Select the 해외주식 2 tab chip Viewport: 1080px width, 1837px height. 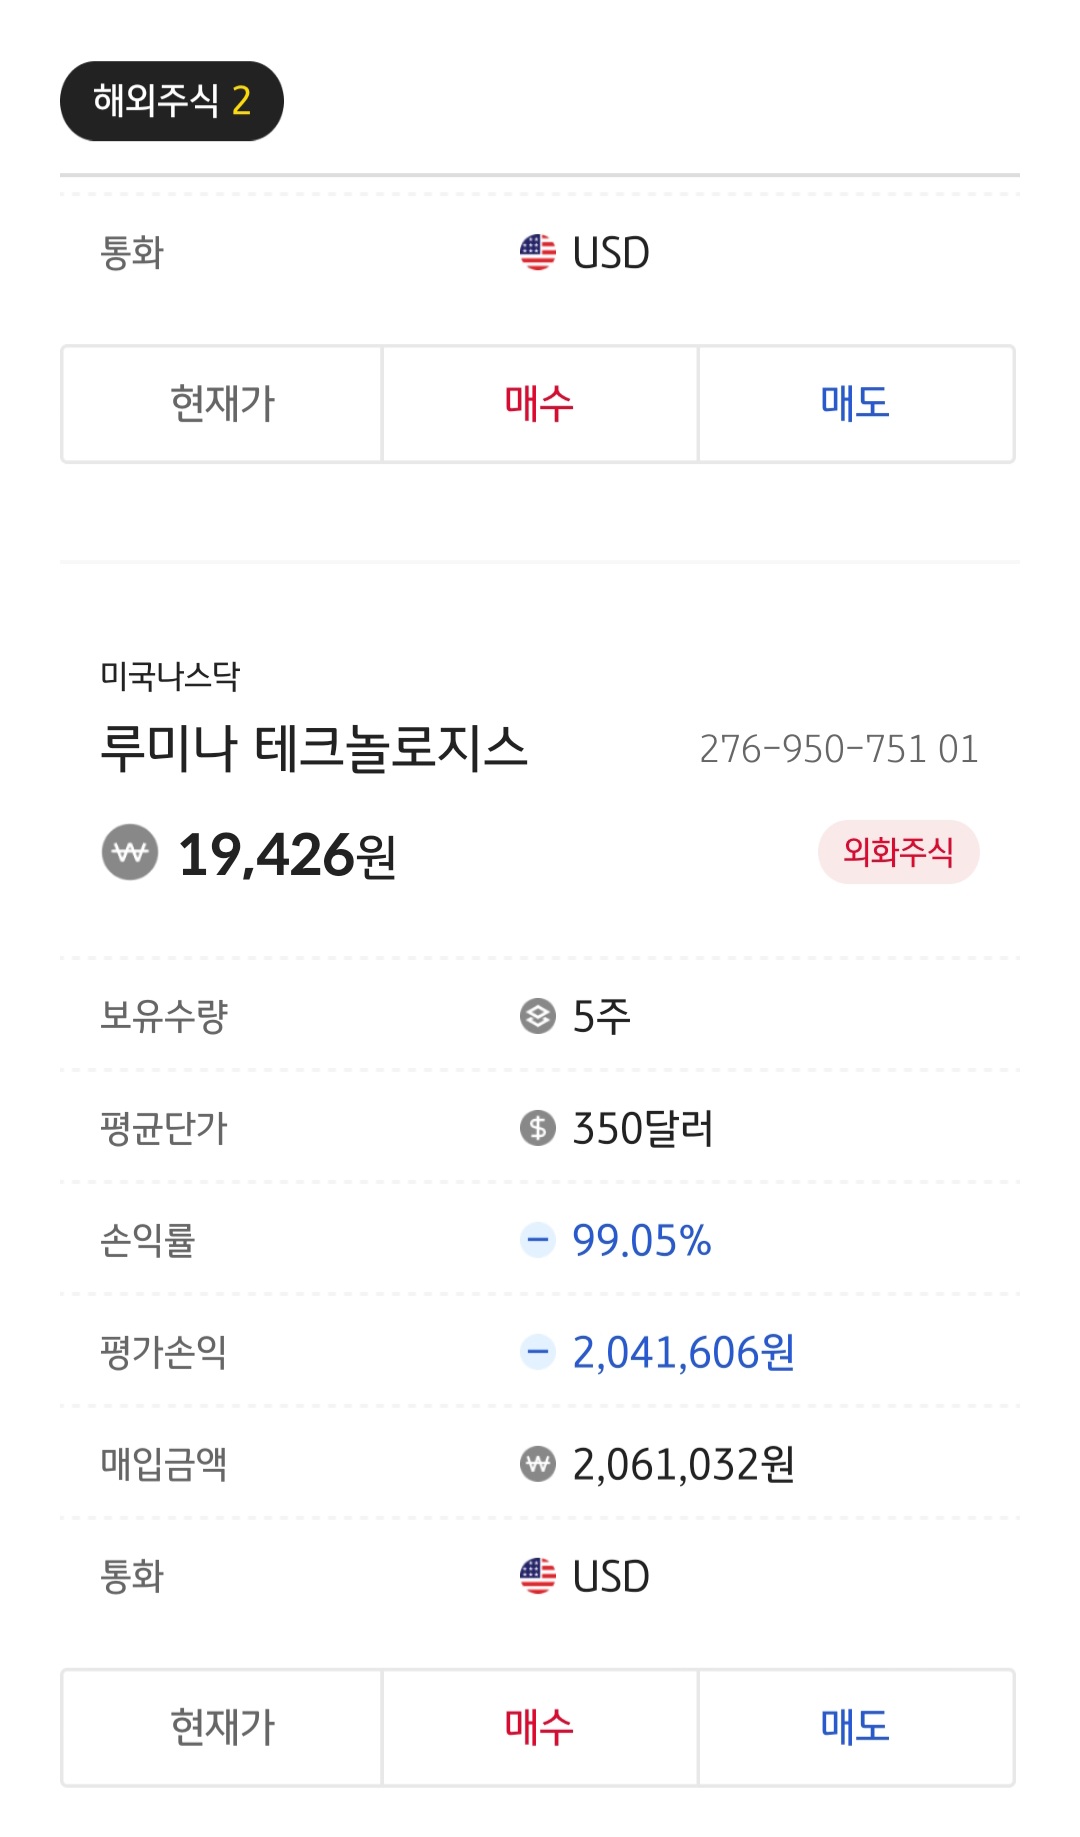172,101
